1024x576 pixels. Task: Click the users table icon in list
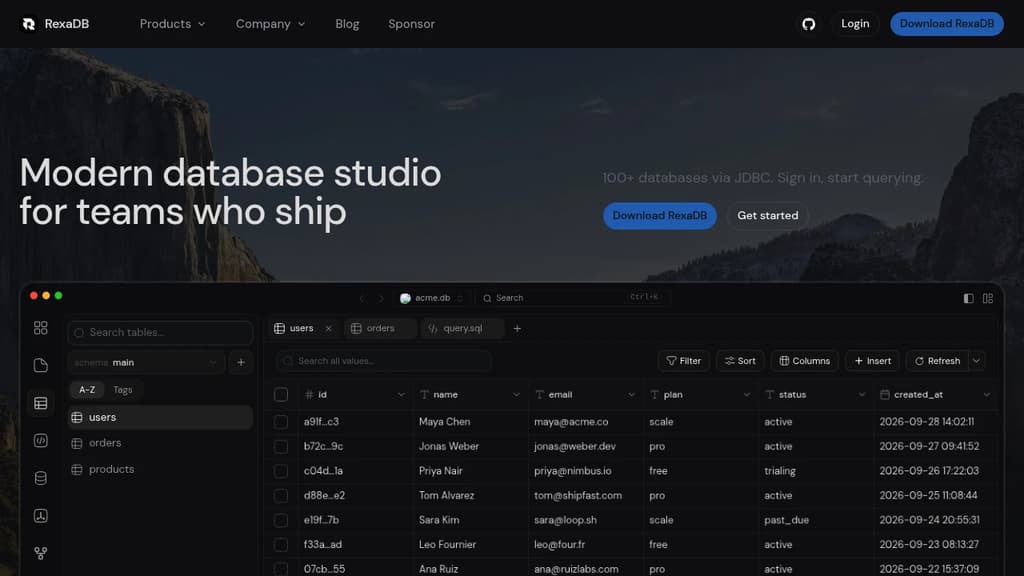77,417
